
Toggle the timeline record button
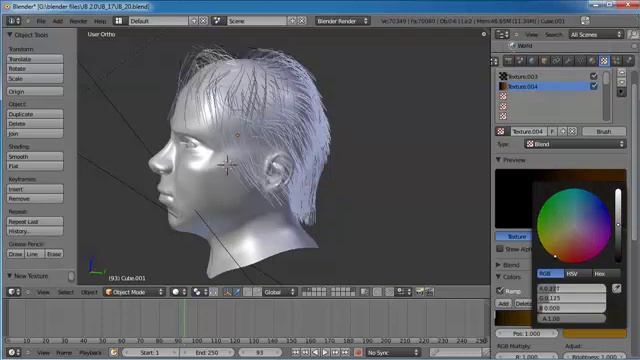click(x=358, y=352)
